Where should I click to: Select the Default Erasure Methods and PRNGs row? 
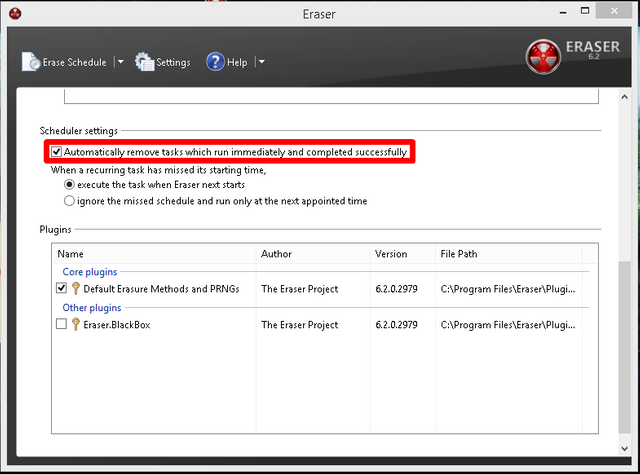(x=161, y=289)
